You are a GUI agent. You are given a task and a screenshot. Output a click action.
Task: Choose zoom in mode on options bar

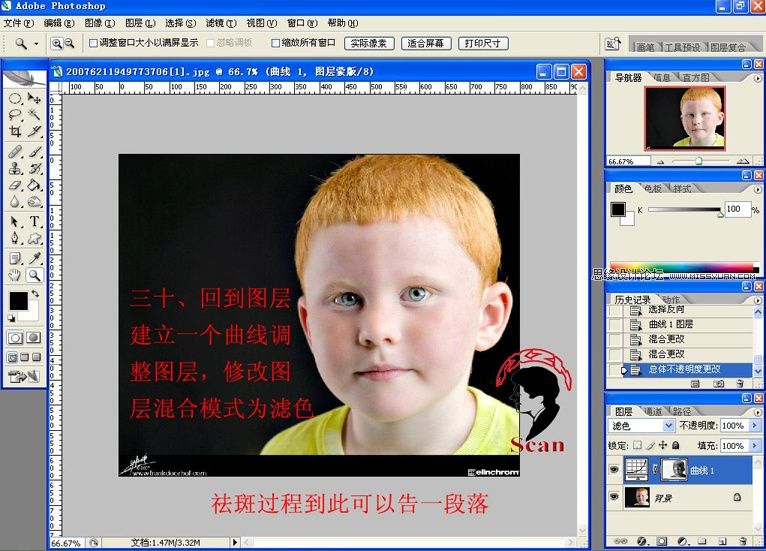coord(57,43)
